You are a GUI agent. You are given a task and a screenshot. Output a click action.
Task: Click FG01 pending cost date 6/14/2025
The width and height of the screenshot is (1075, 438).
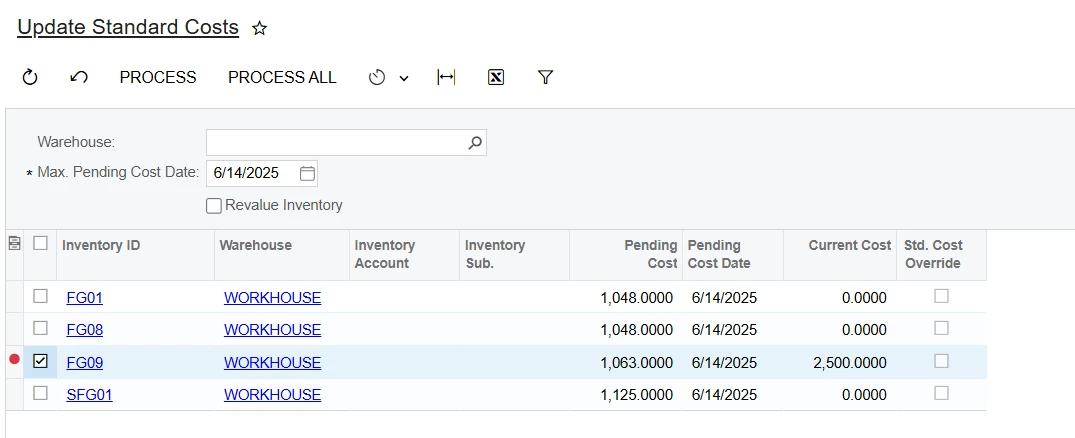pos(733,297)
